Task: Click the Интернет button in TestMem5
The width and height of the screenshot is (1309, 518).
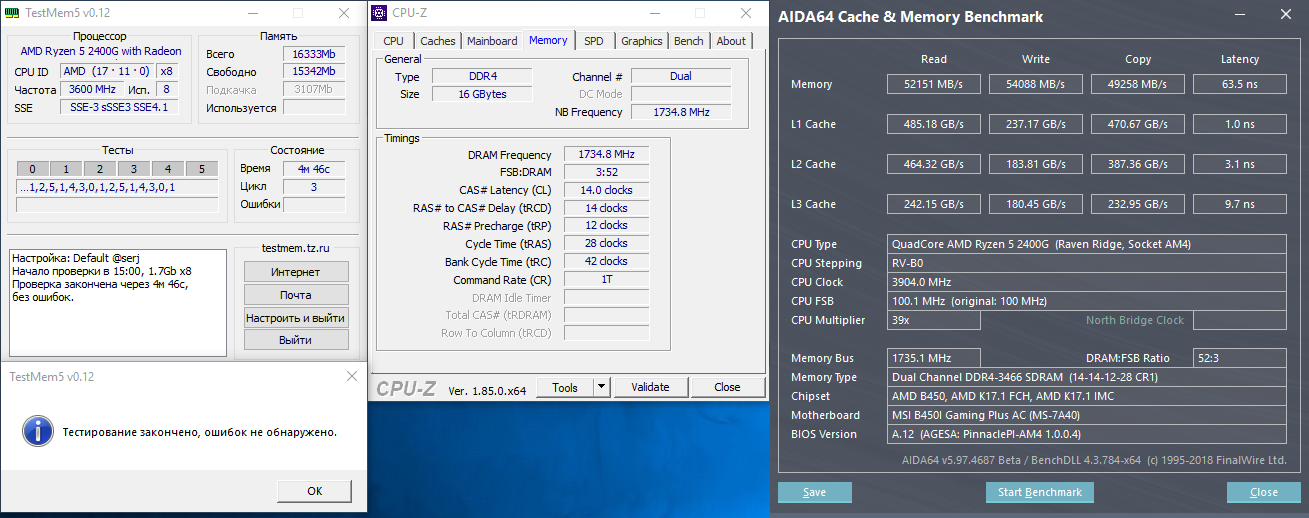Action: click(296, 272)
